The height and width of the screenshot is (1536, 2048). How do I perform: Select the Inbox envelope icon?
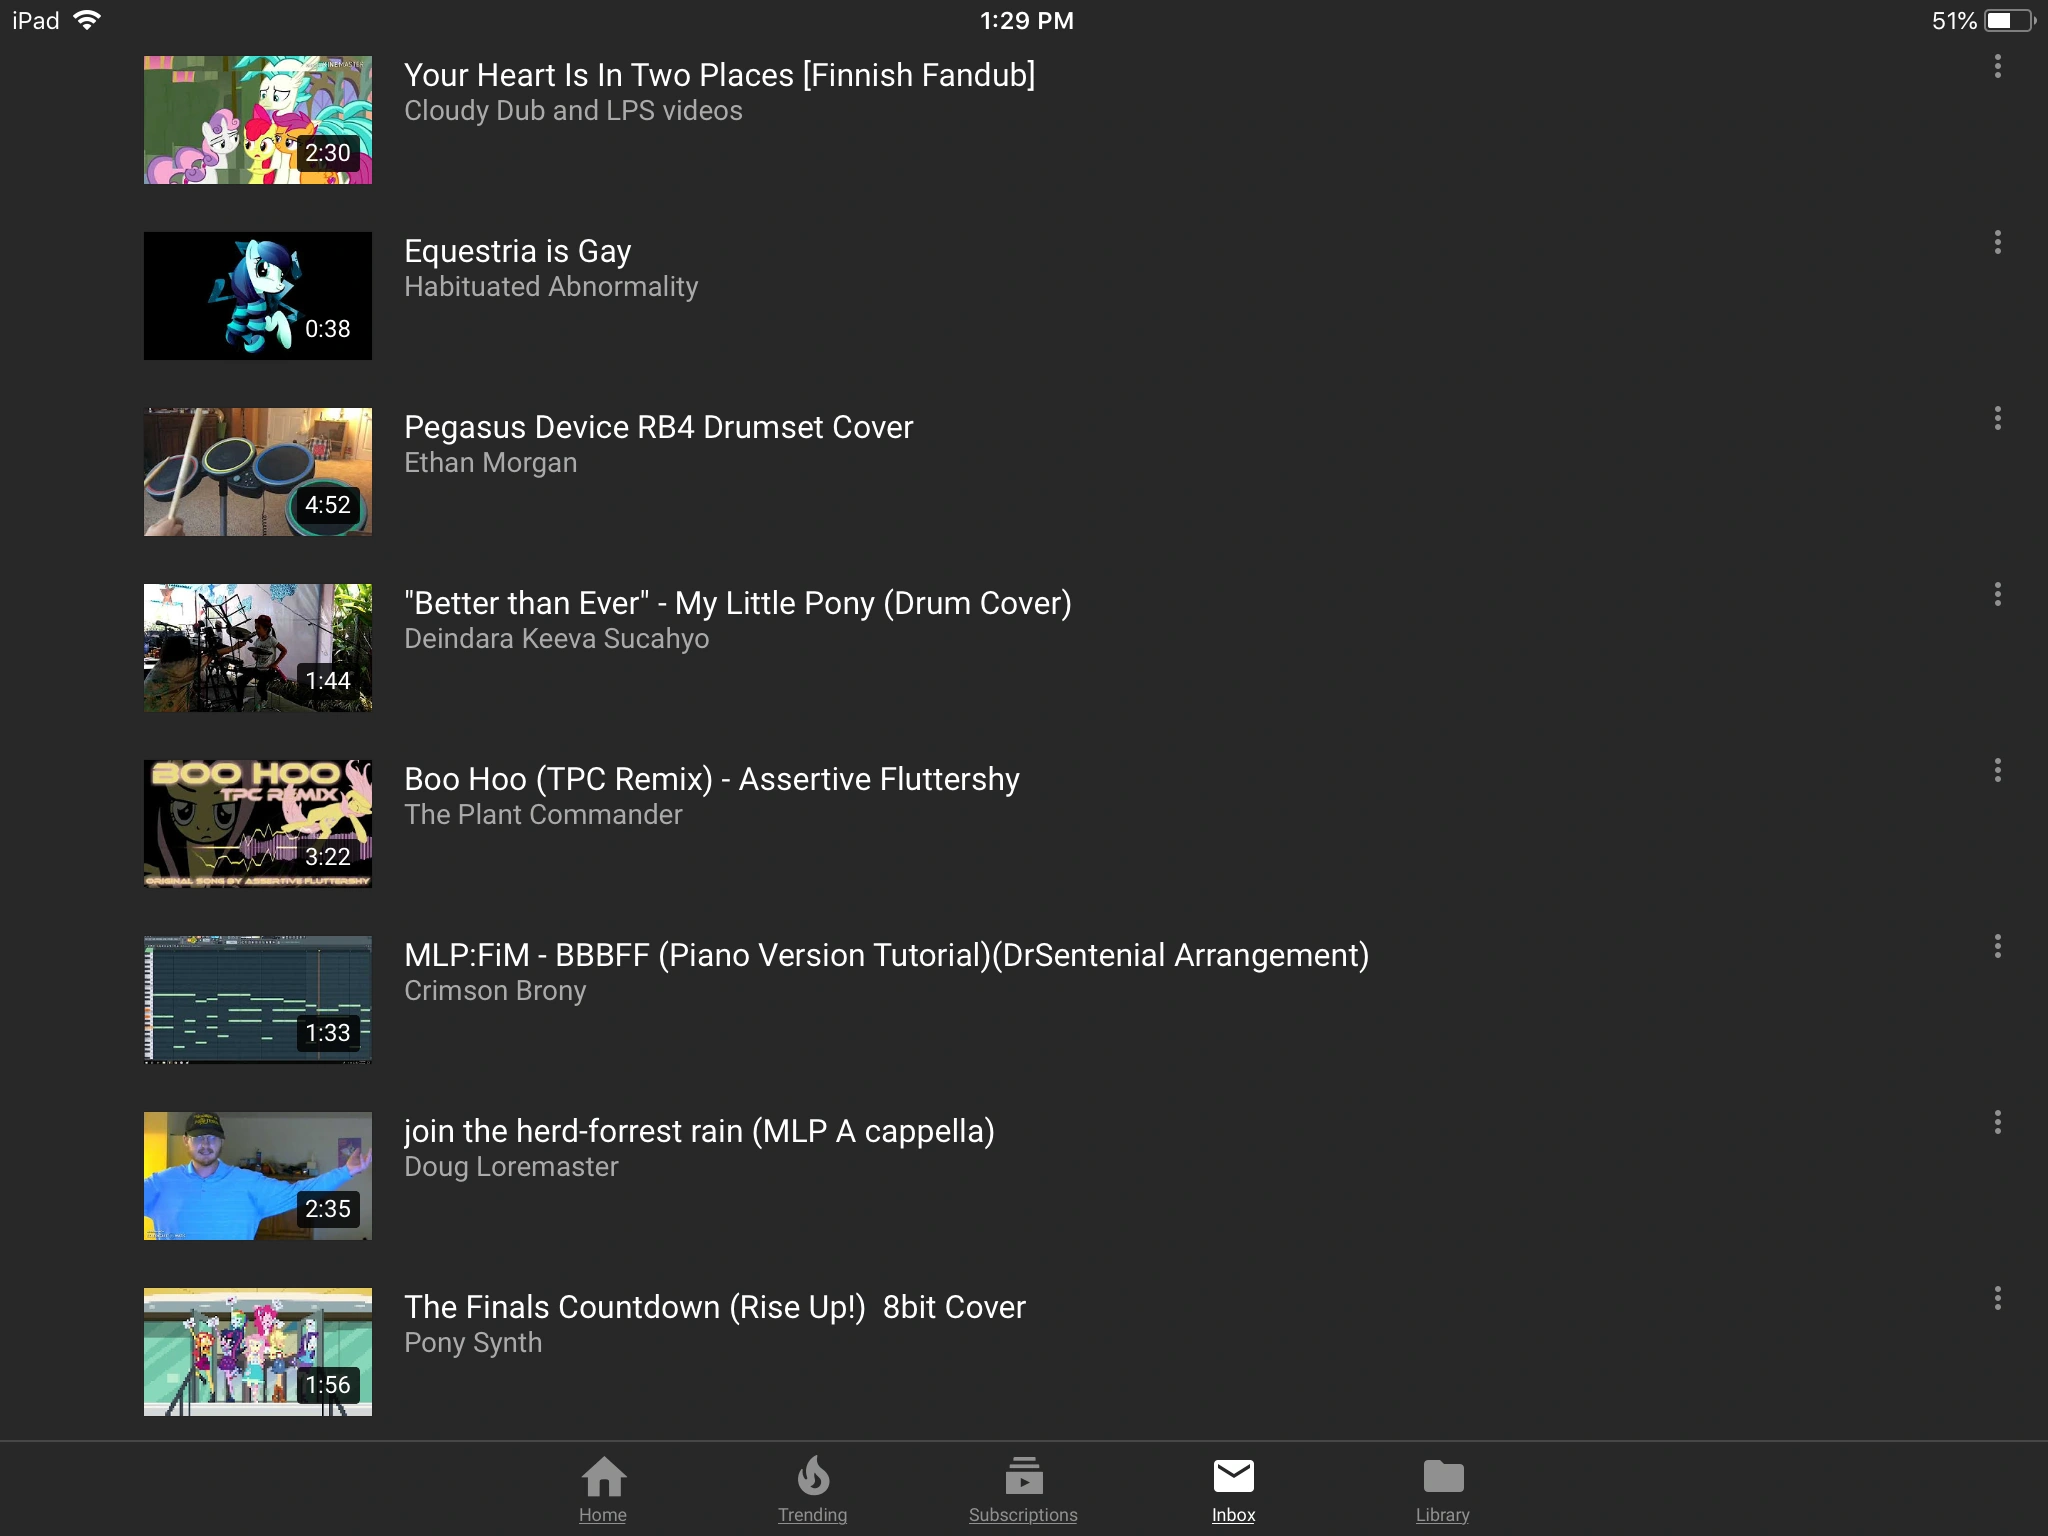[1233, 1477]
